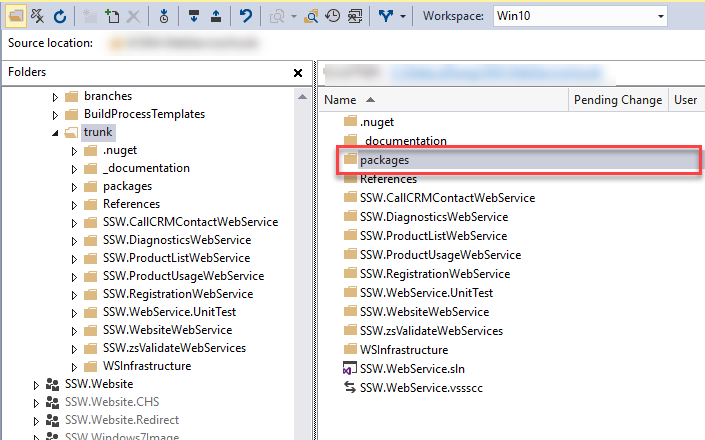Click the Check Out for Edit icon
The width and height of the screenshot is (705, 440).
193,16
